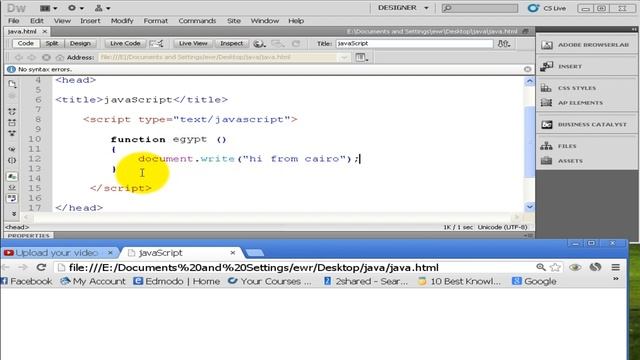The image size is (640, 360).
Task: Open the Site menu
Action: coord(234,21)
